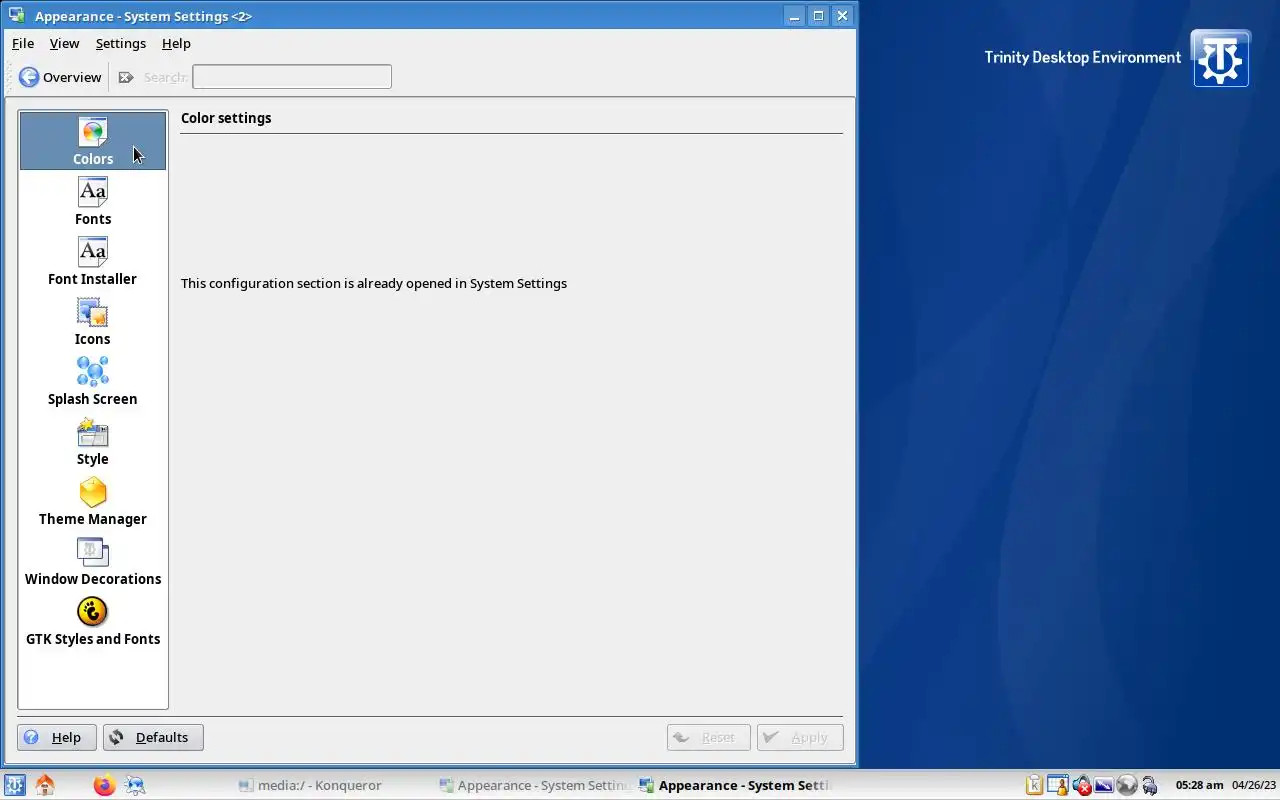Open the Home folder from taskbar
This screenshot has width=1280, height=800.
(44, 785)
